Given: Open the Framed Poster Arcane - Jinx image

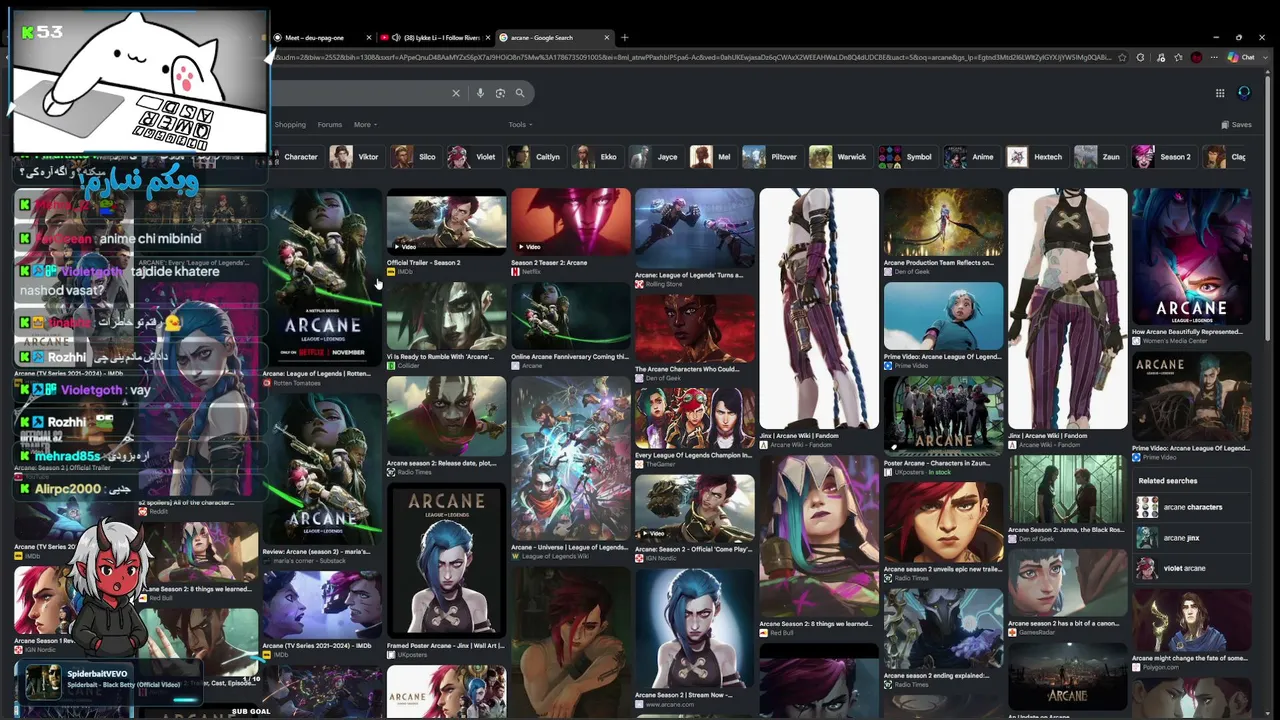Looking at the screenshot, I should coord(446,560).
